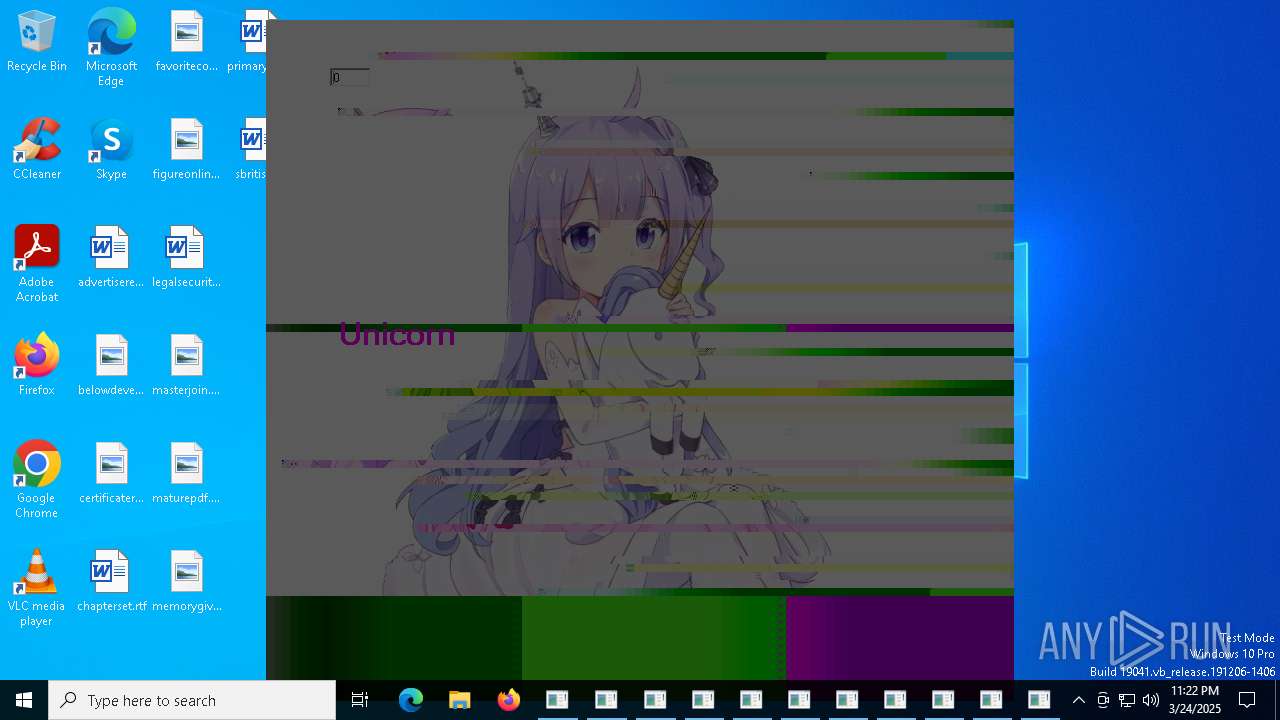The width and height of the screenshot is (1280, 720).
Task: Open the clock showing 11:22 PM
Action: 1195,700
